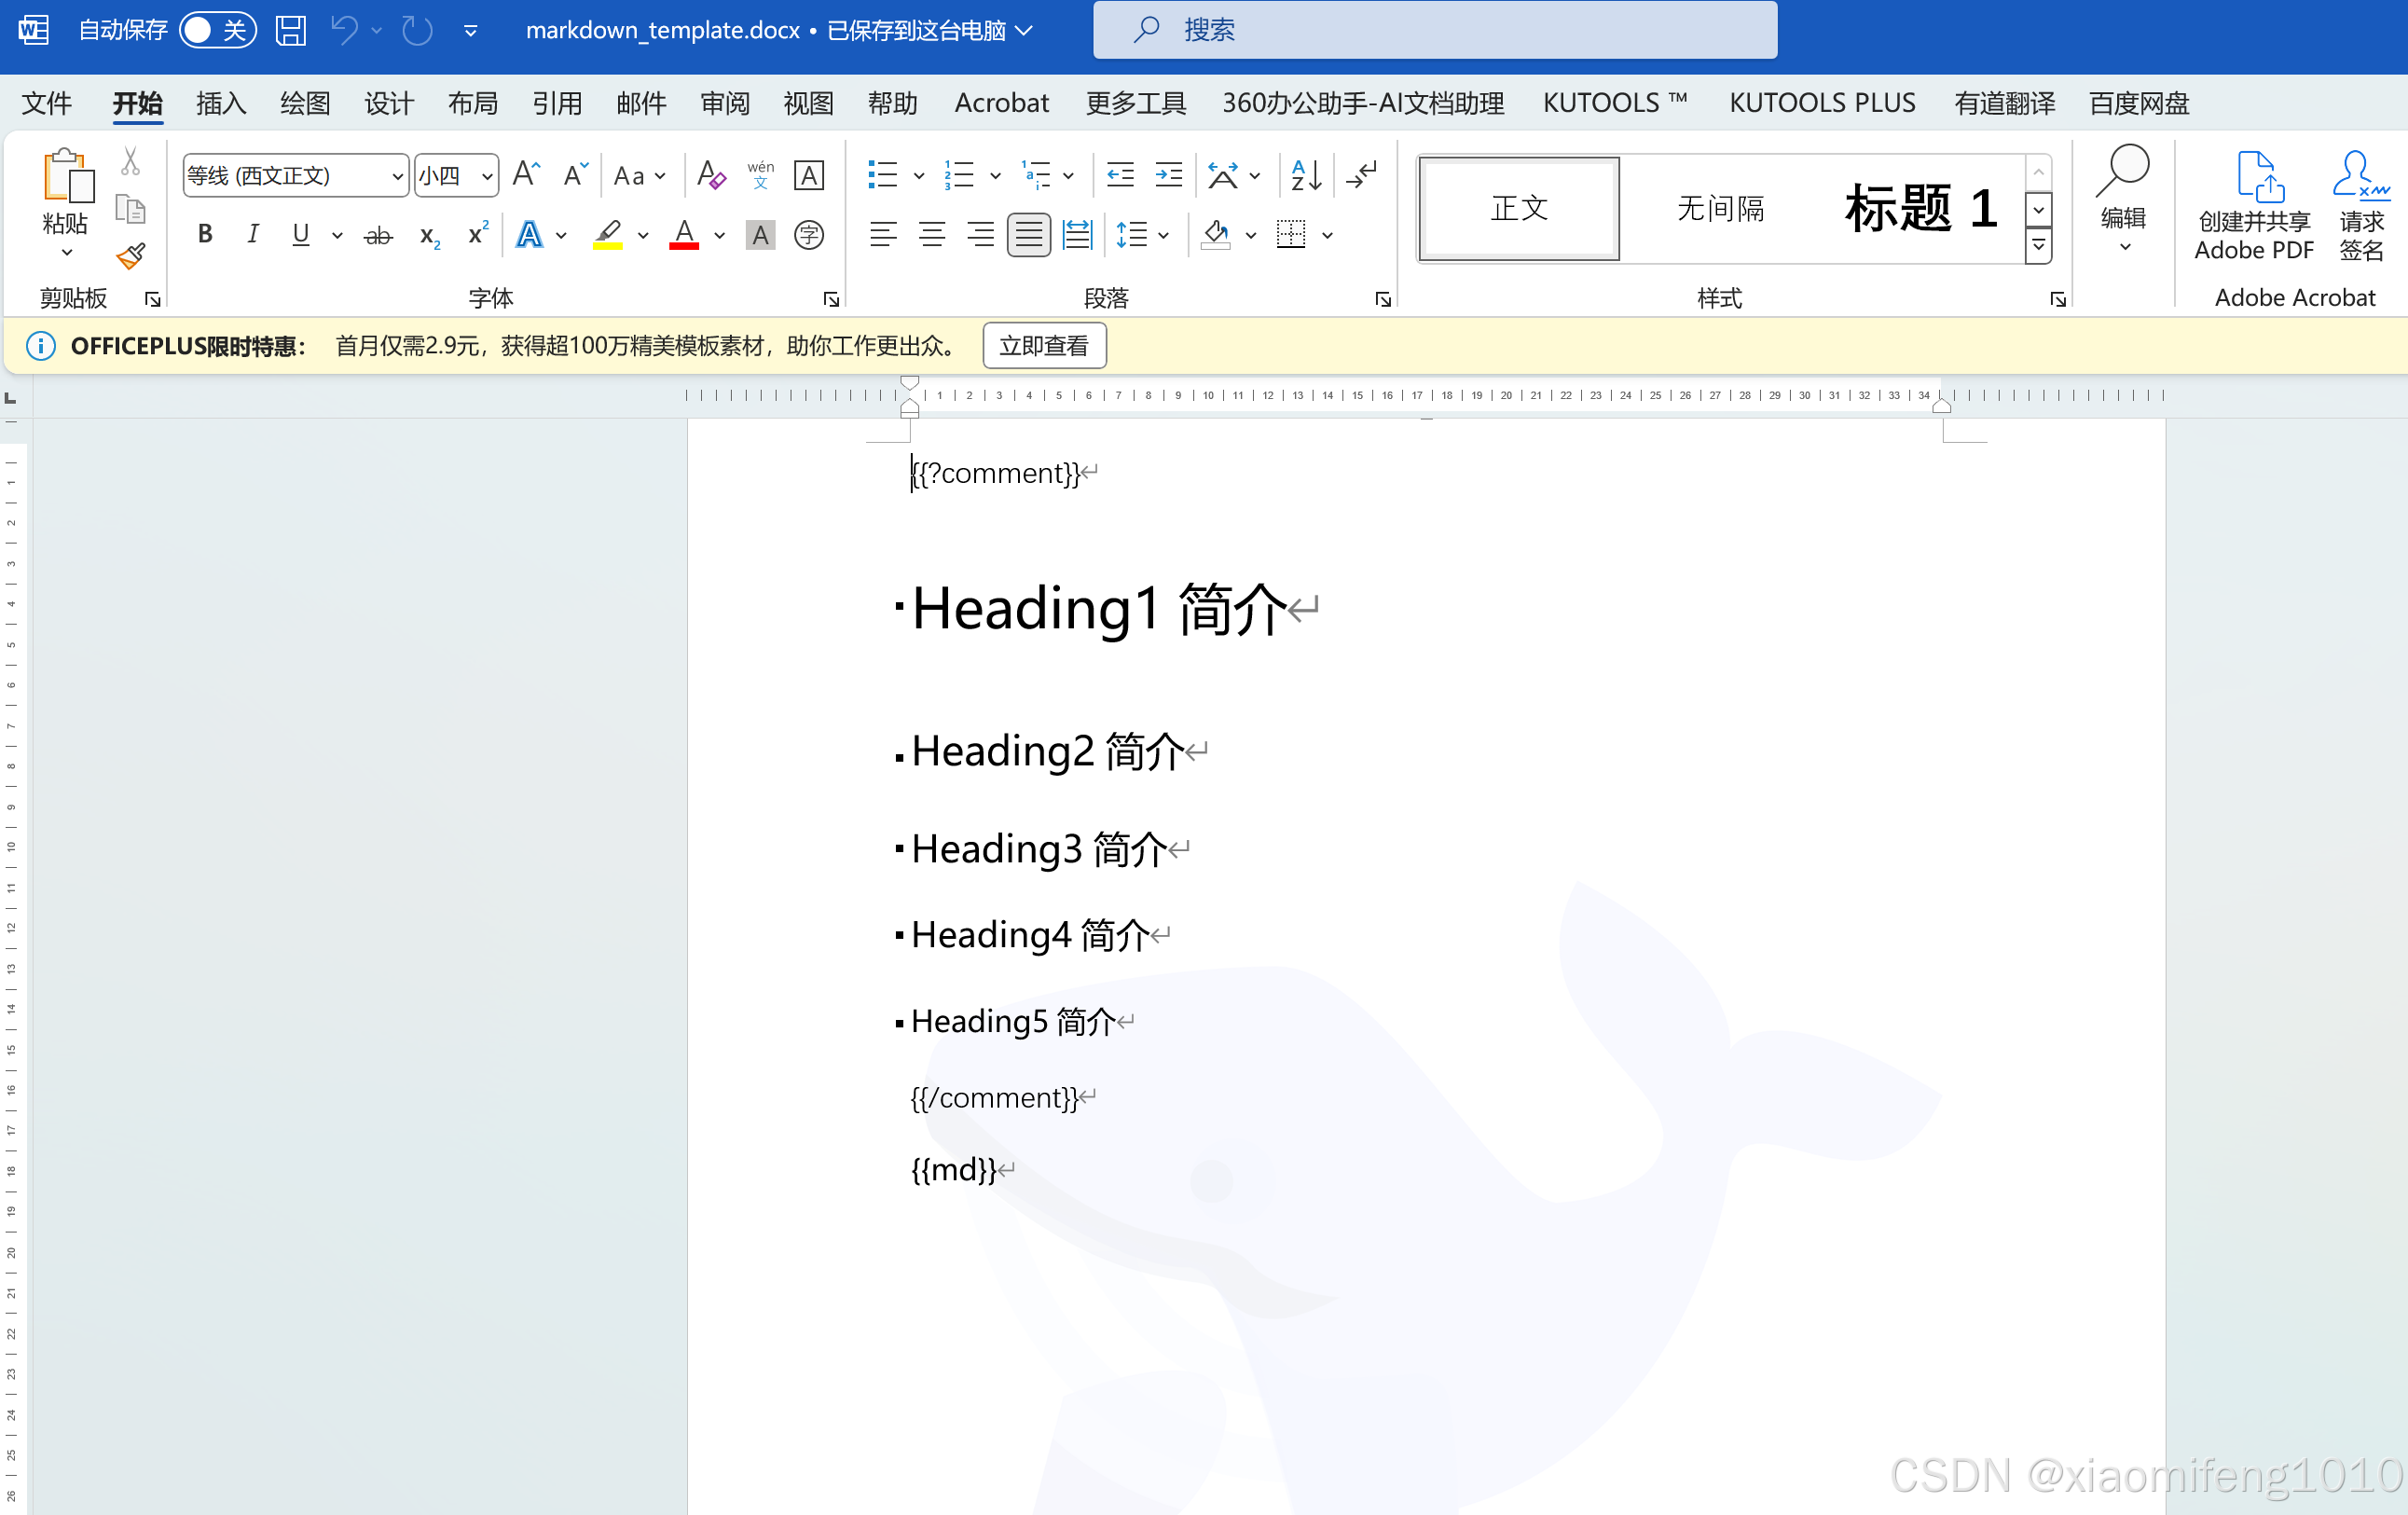Click the Sort A-Z icon
2408x1515 pixels.
[x=1305, y=176]
